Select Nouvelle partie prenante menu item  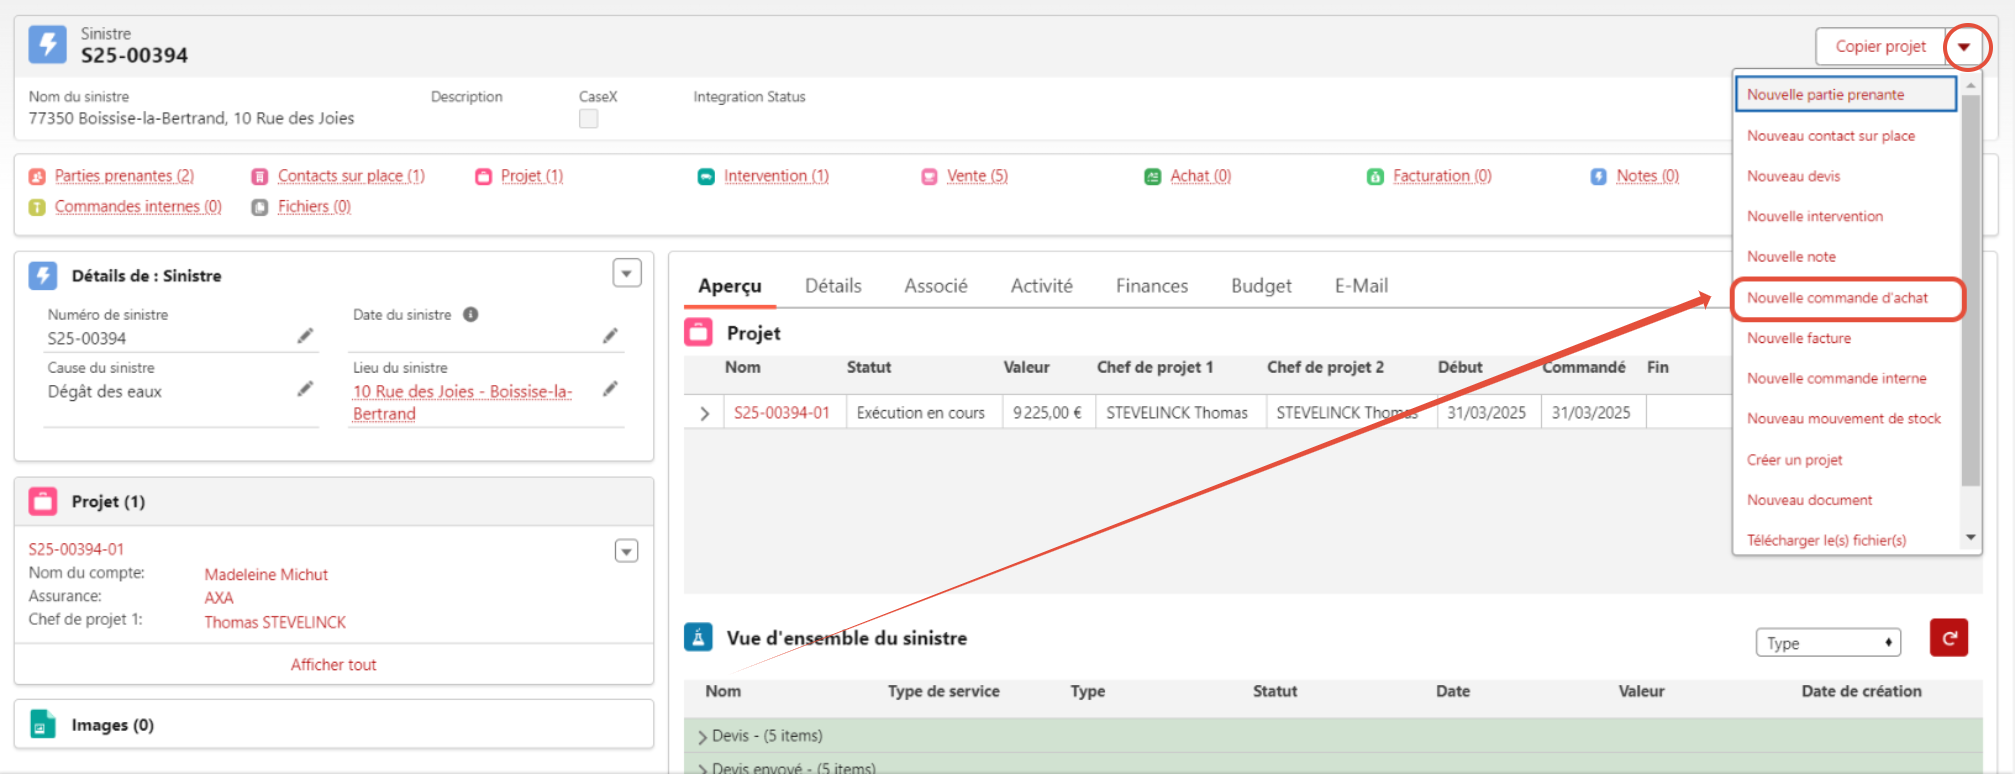coord(1846,94)
